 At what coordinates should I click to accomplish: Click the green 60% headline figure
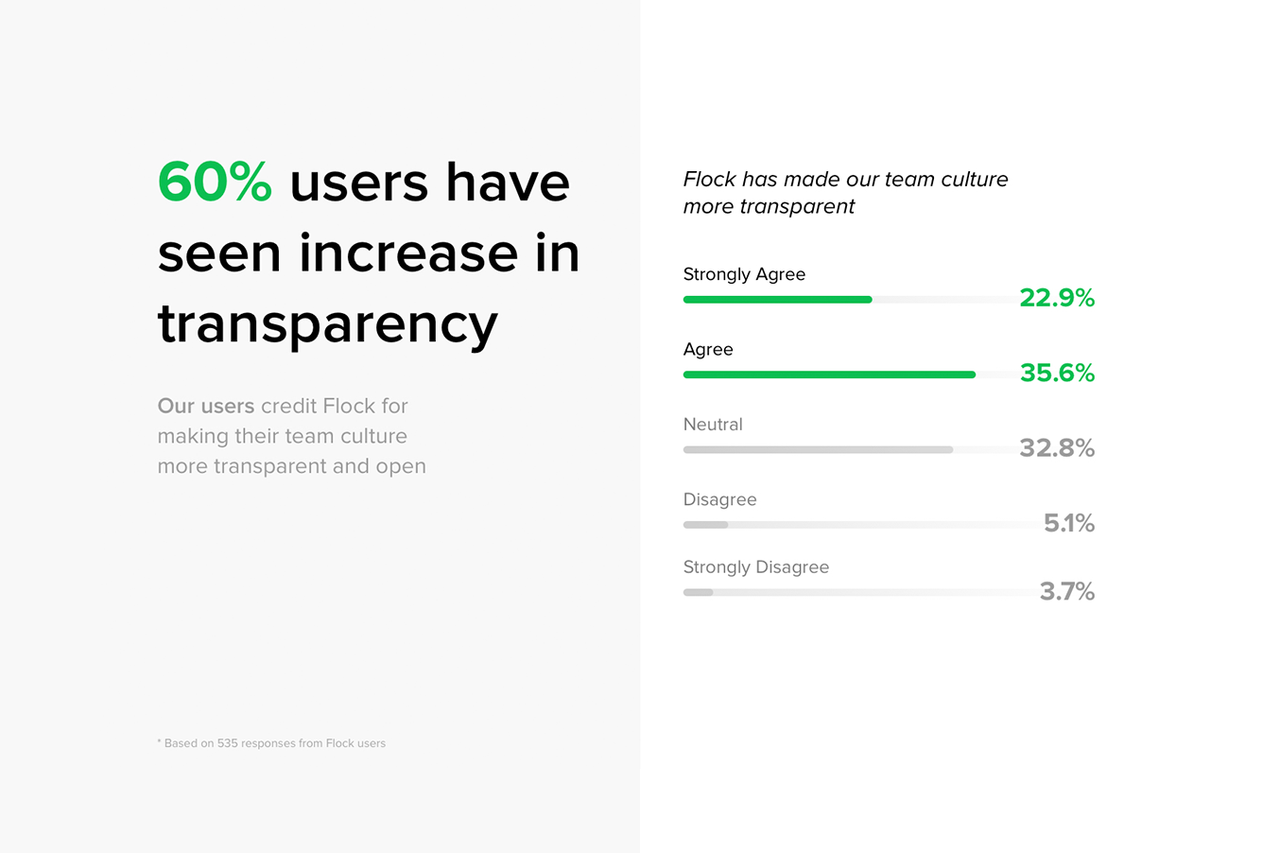(x=215, y=183)
